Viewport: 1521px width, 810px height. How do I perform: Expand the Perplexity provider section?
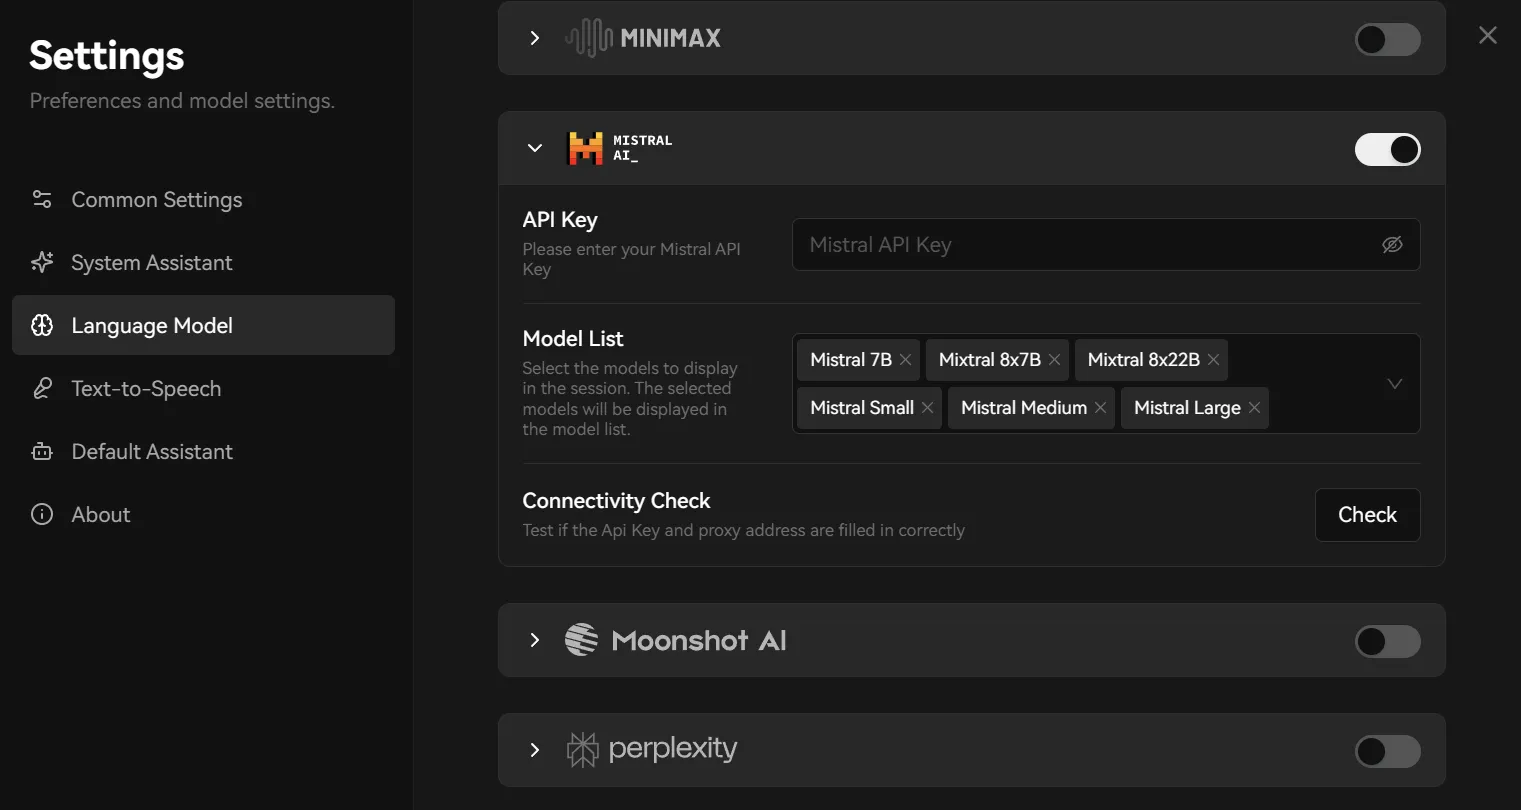pyautogui.click(x=535, y=750)
